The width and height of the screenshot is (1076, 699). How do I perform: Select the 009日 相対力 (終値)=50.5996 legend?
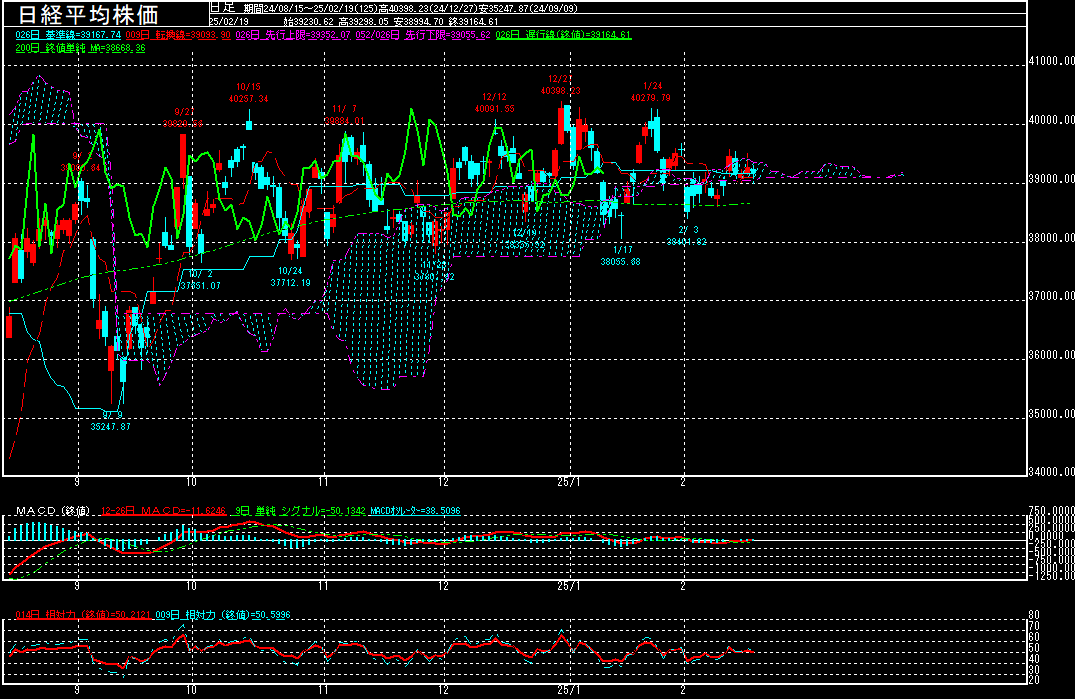pos(223,615)
